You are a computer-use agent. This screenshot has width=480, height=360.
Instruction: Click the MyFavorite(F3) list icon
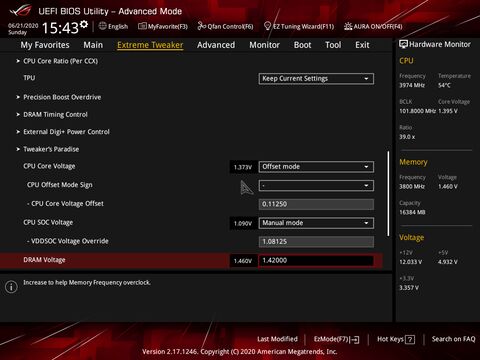142,26
